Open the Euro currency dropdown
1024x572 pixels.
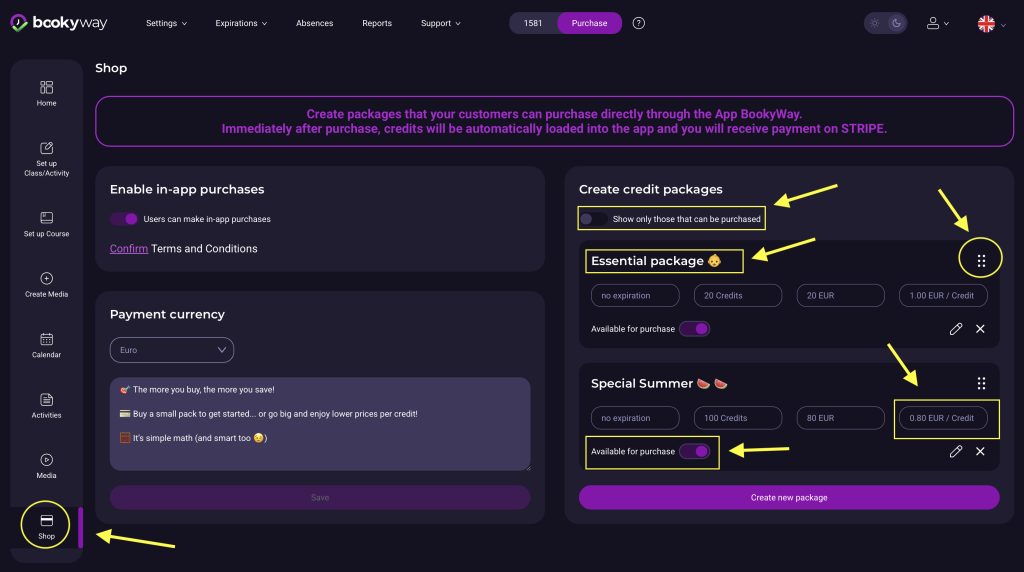point(171,350)
